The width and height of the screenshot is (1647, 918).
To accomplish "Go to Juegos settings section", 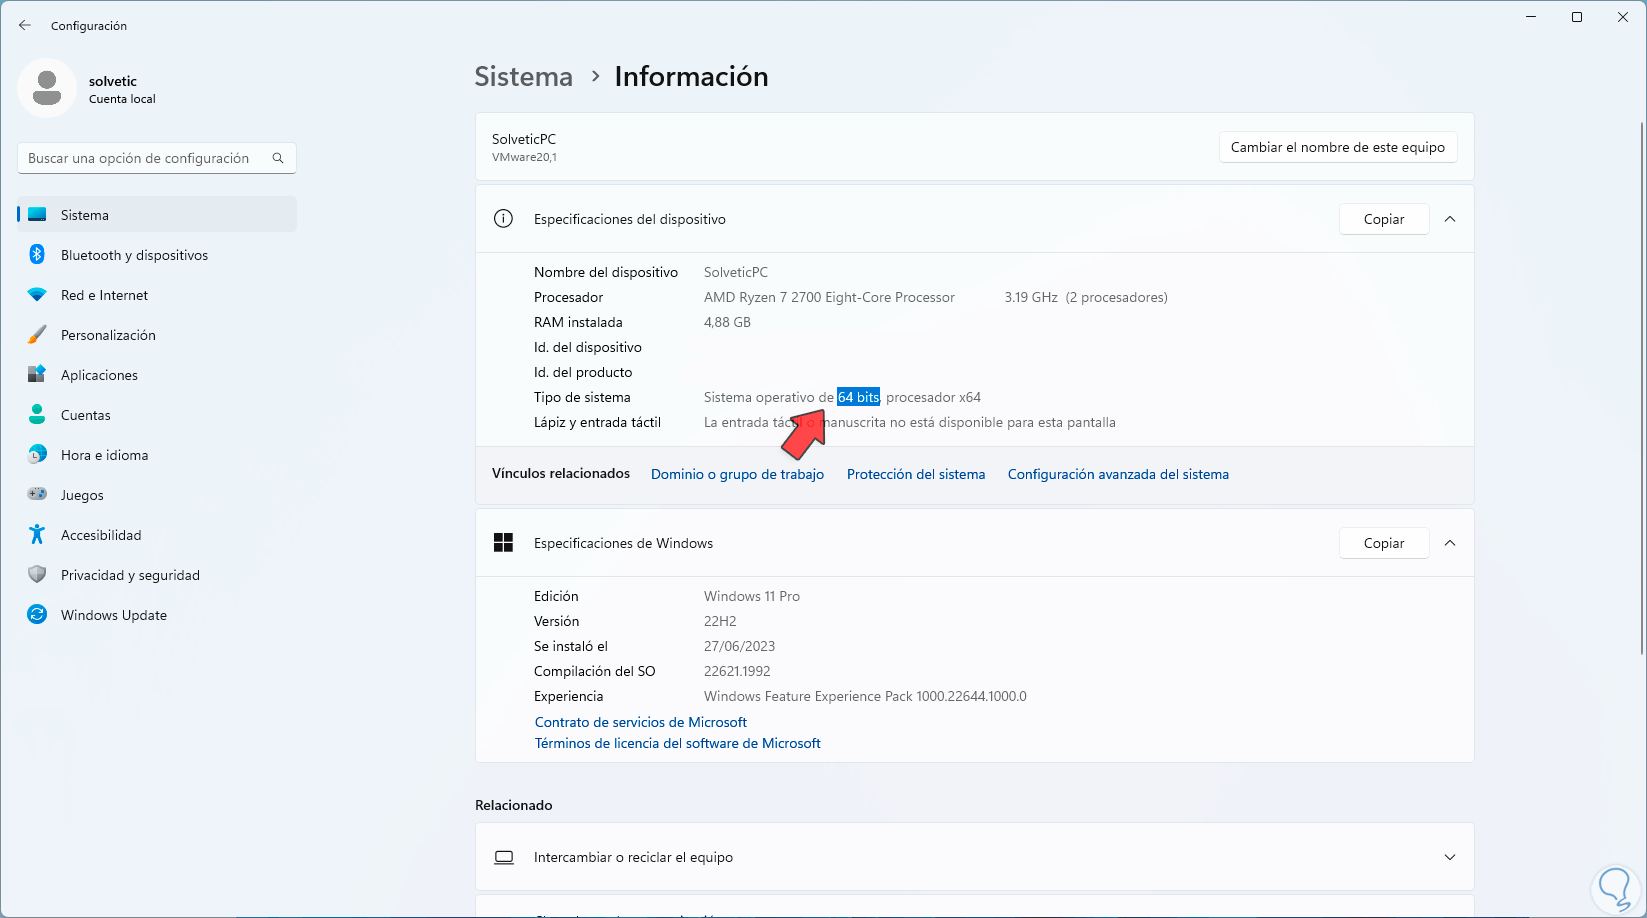I will tap(82, 495).
